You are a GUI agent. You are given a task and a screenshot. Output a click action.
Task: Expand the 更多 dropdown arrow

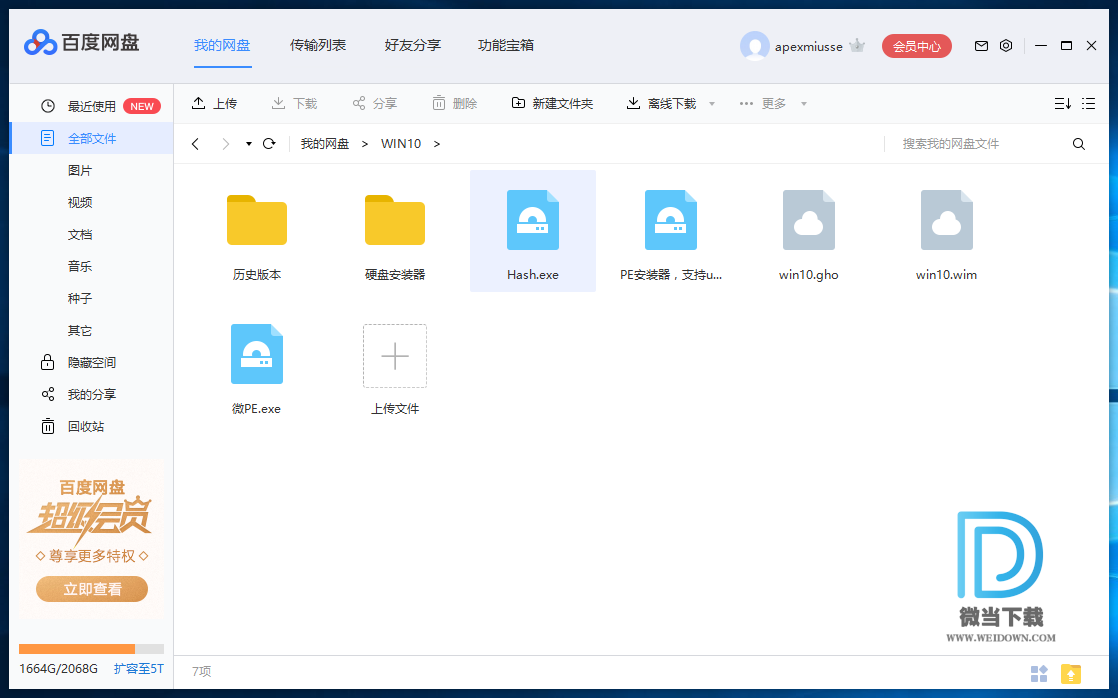pyautogui.click(x=804, y=104)
